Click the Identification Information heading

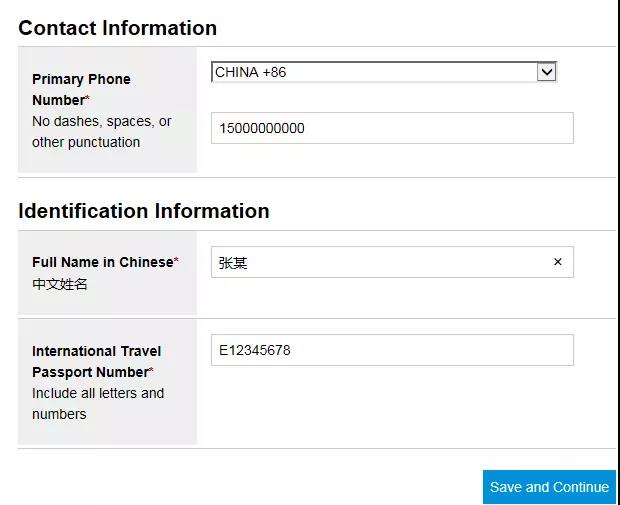coord(144,211)
